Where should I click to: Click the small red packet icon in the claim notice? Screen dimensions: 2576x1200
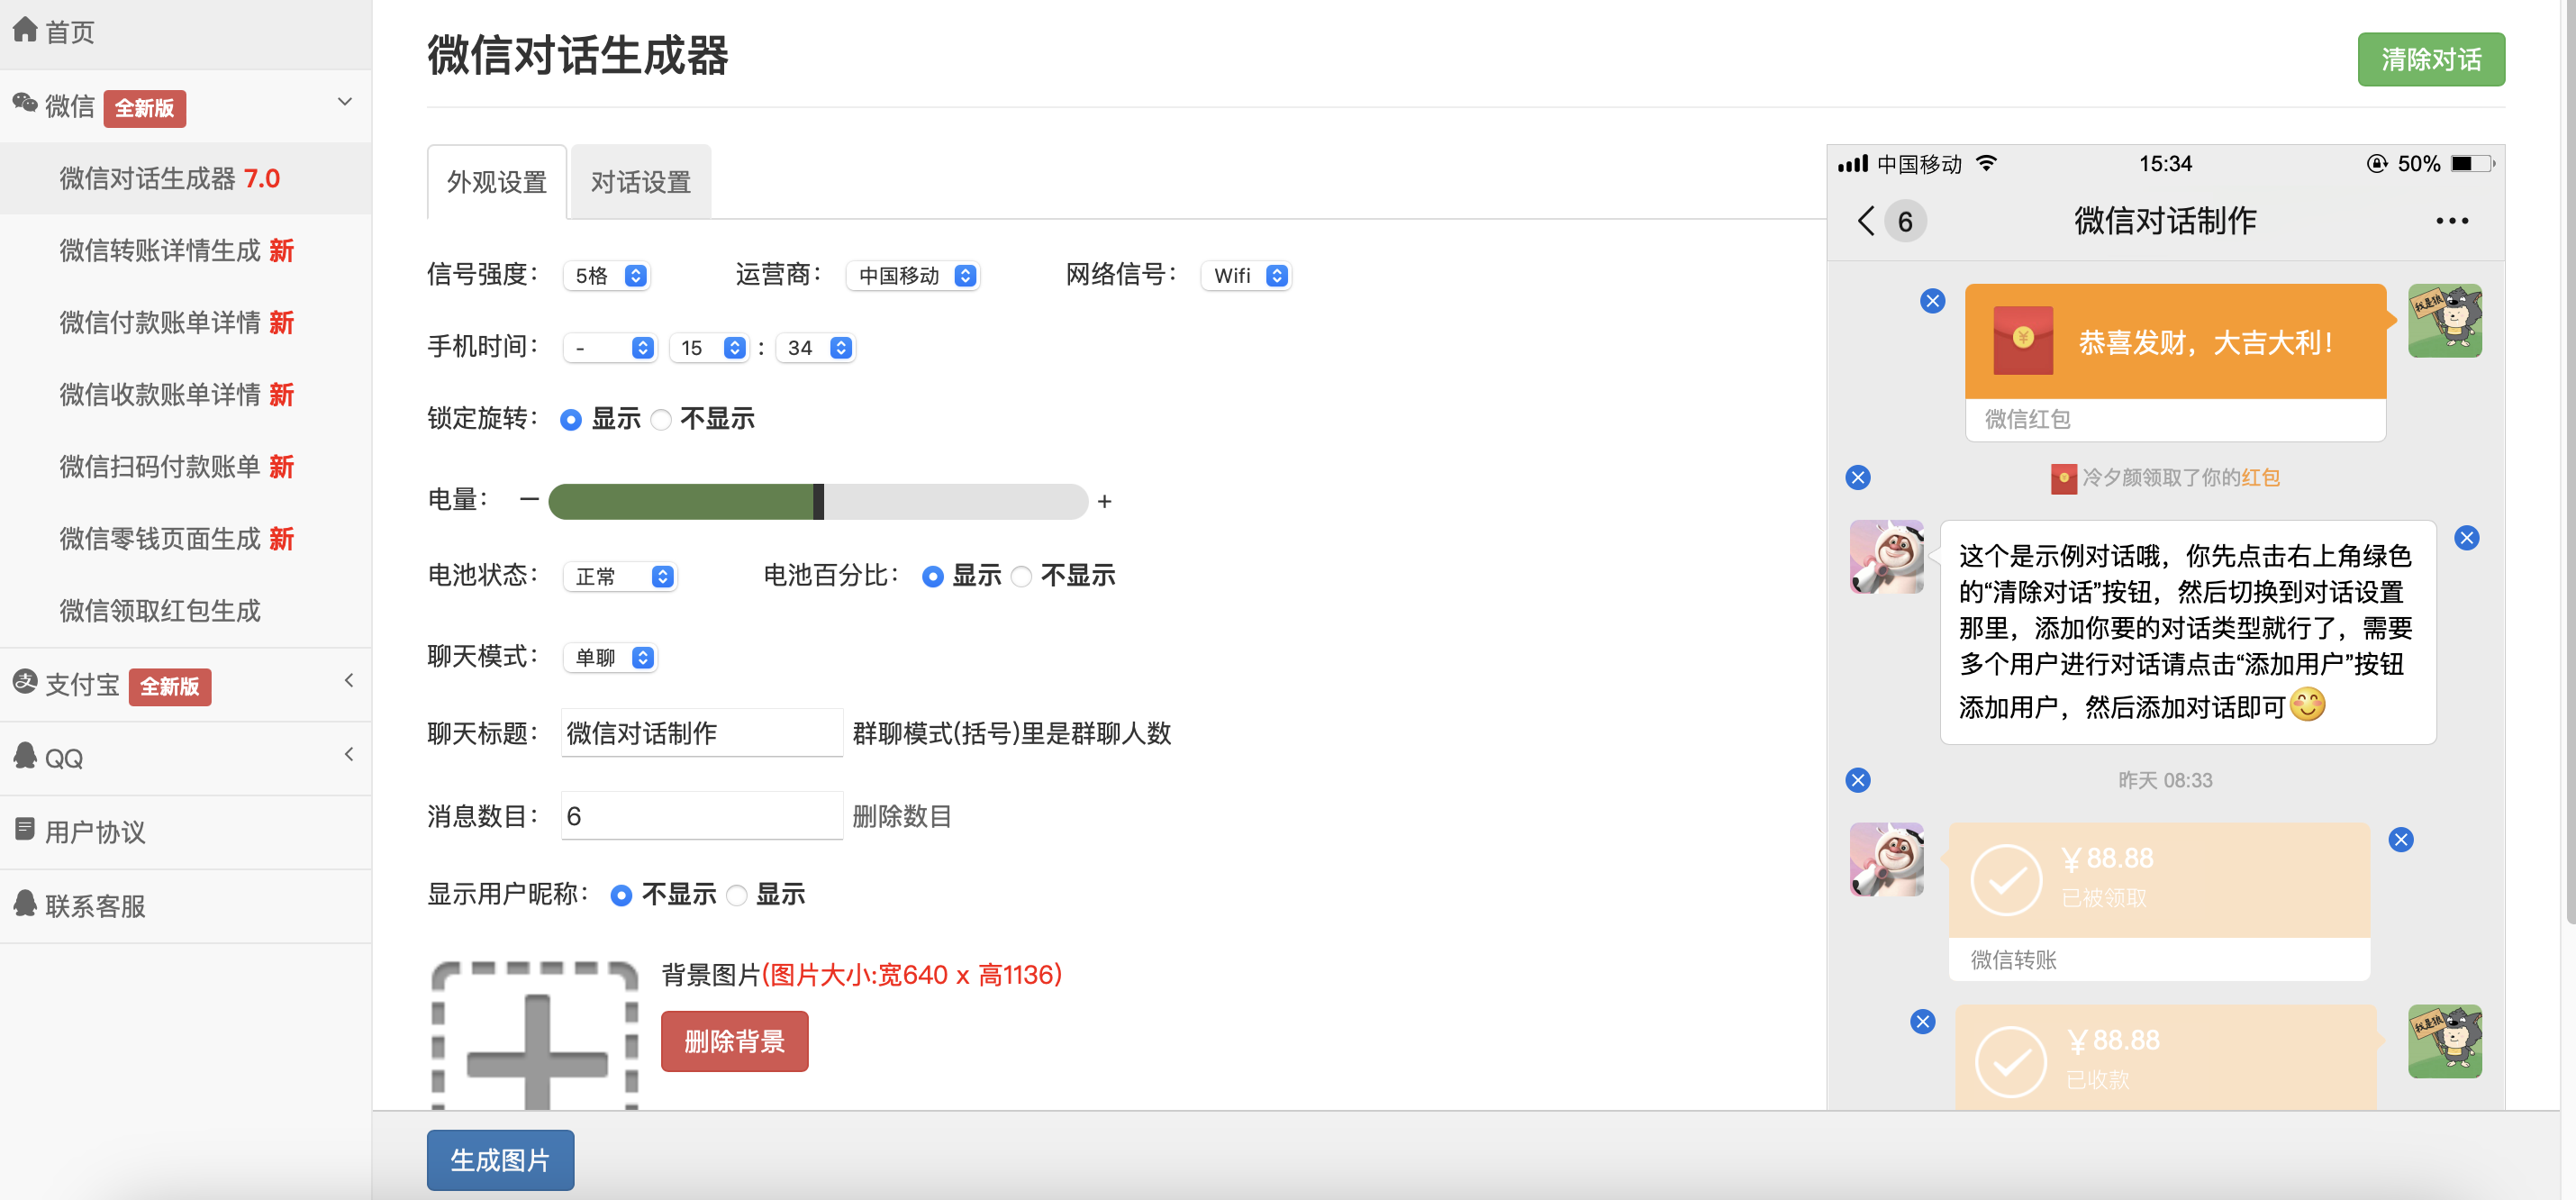click(x=2063, y=479)
